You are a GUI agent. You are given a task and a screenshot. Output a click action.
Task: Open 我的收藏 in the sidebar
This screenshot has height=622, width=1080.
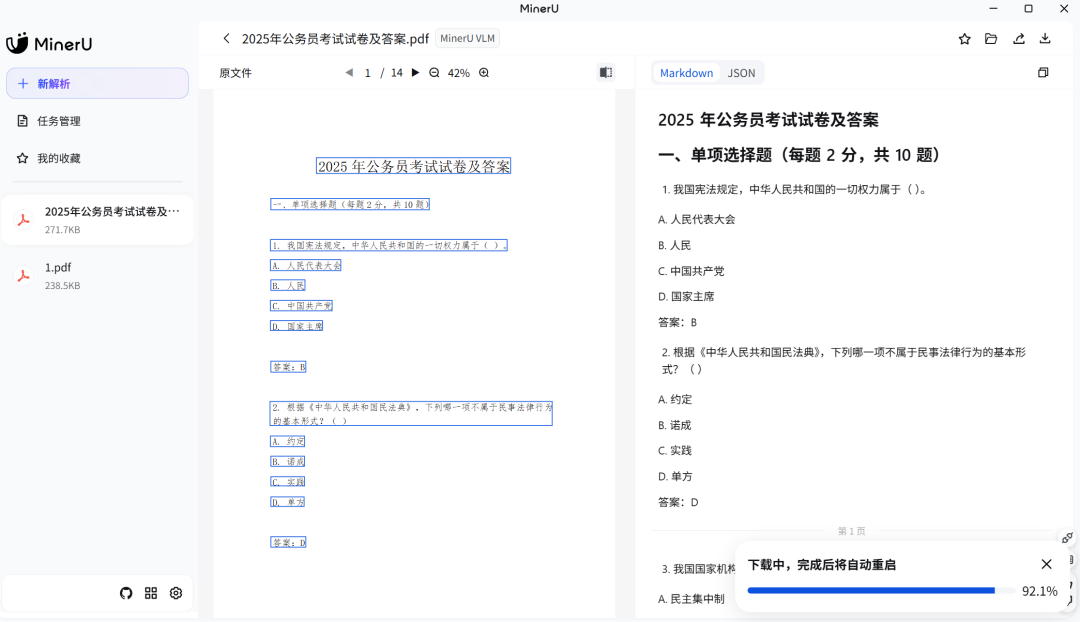click(x=59, y=158)
